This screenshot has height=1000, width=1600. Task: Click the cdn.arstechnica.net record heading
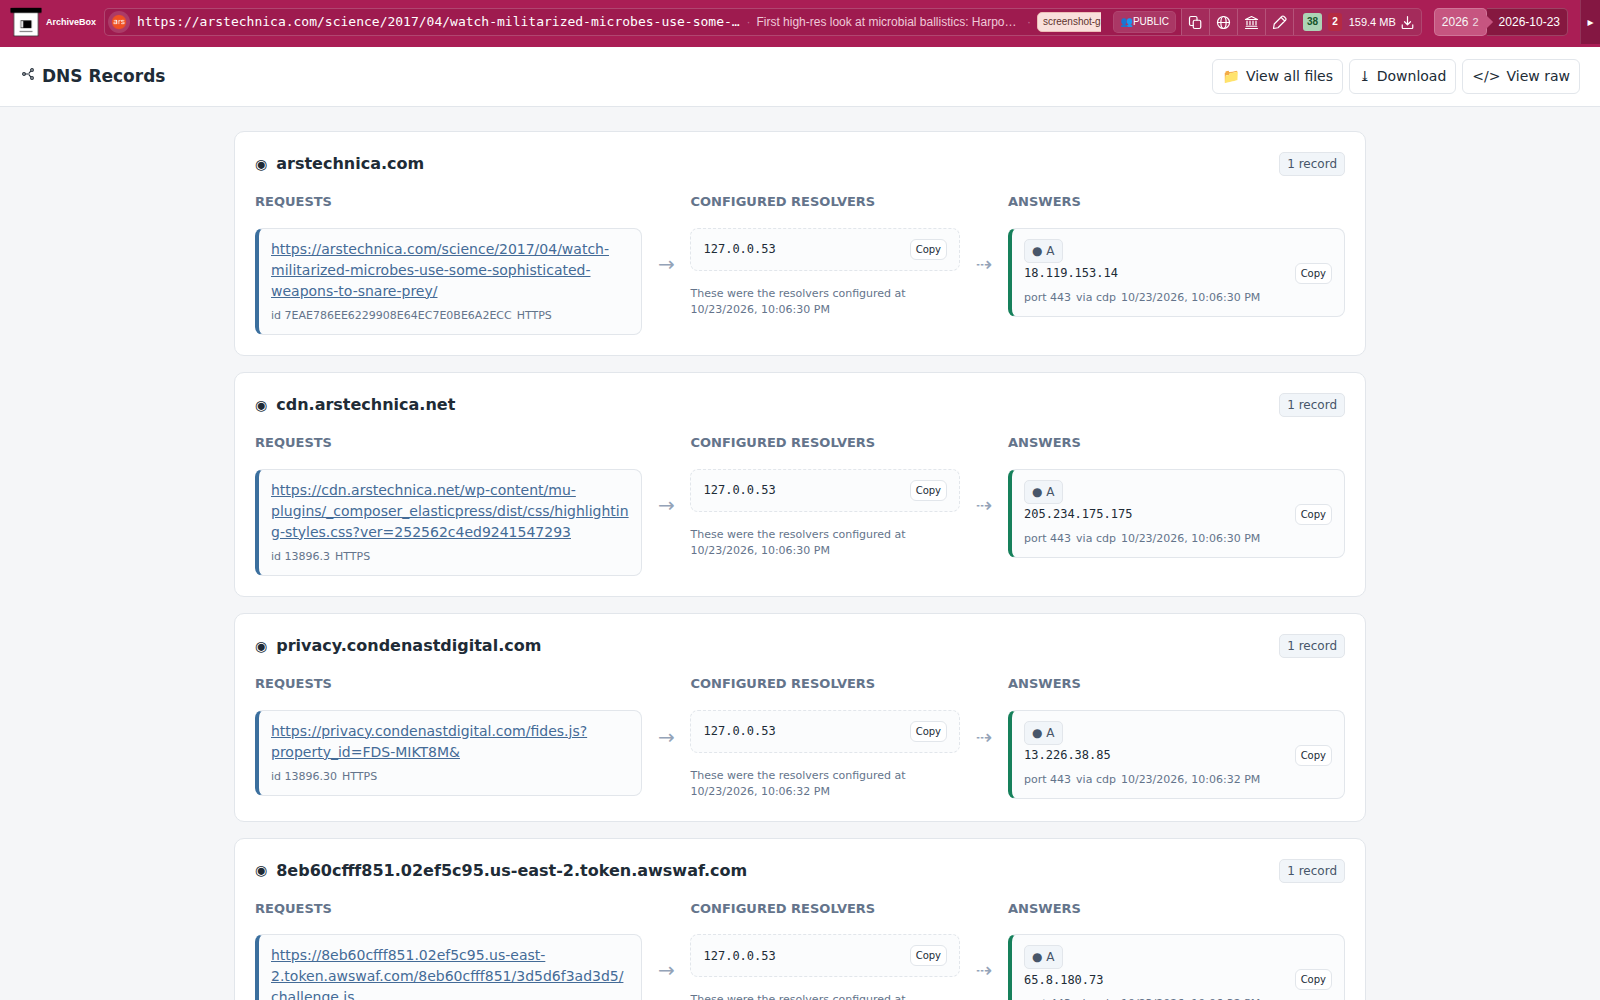[x=365, y=405]
